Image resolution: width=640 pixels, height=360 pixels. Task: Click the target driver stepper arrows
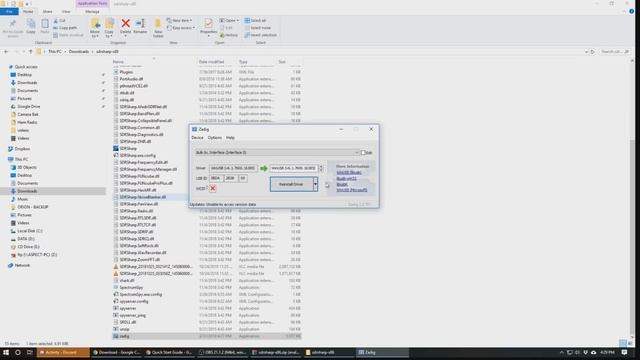pos(320,168)
